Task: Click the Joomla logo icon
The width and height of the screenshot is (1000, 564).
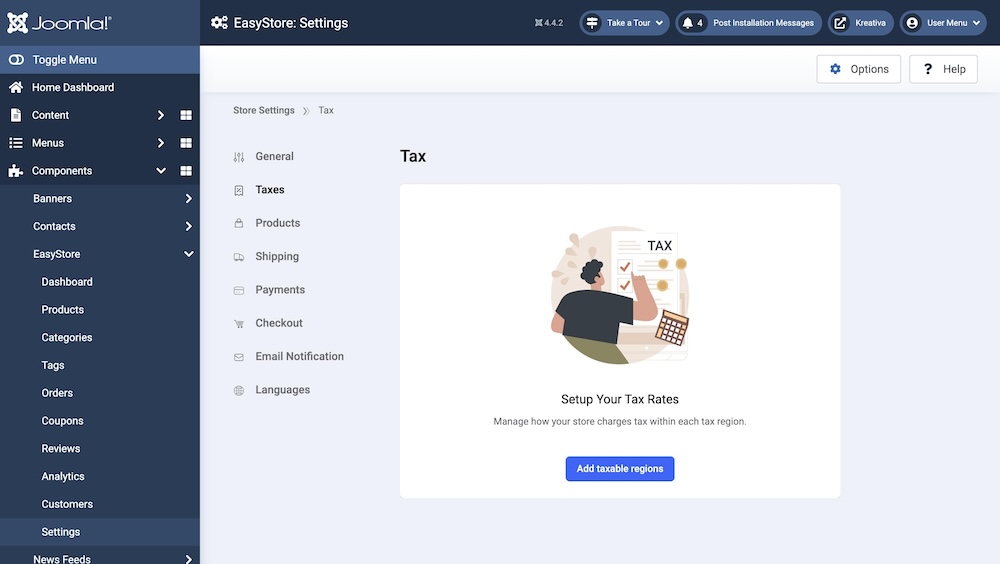Action: (18, 23)
